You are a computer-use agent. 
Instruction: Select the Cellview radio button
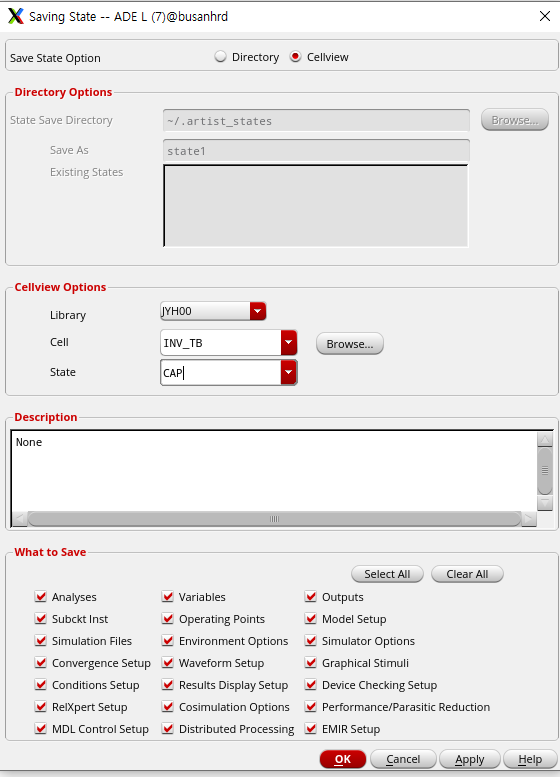pos(295,56)
